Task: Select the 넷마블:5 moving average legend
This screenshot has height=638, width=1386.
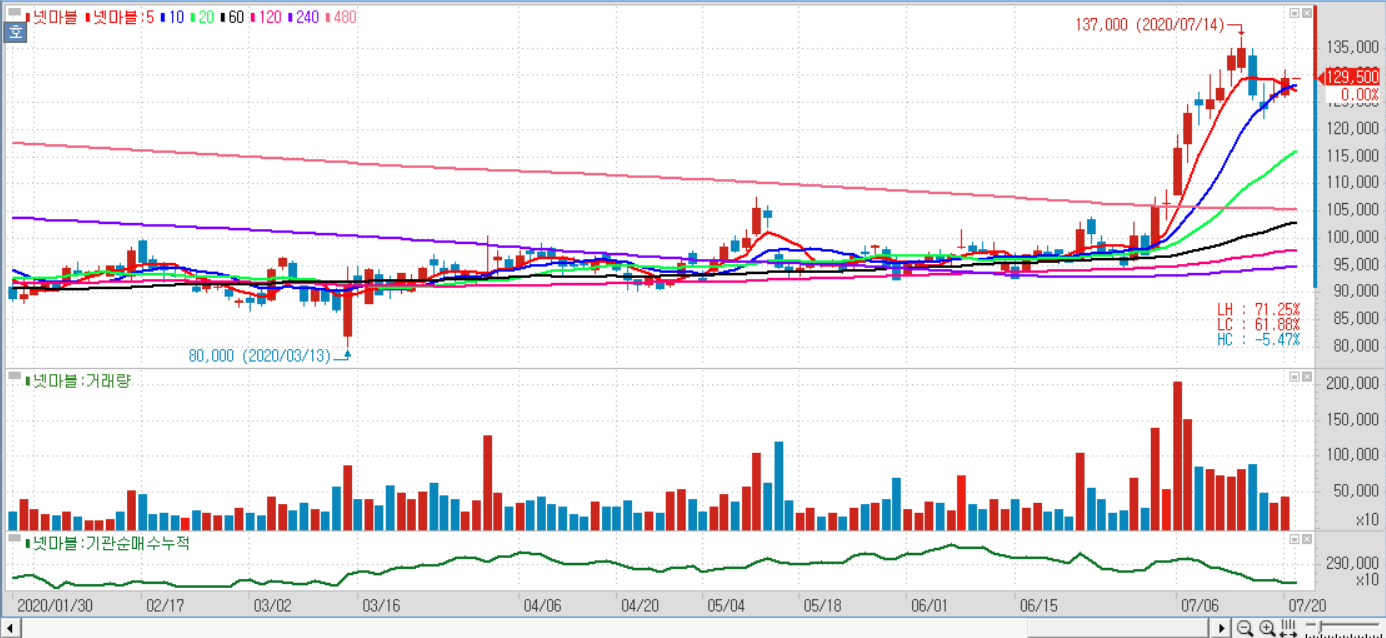Action: [x=119, y=17]
